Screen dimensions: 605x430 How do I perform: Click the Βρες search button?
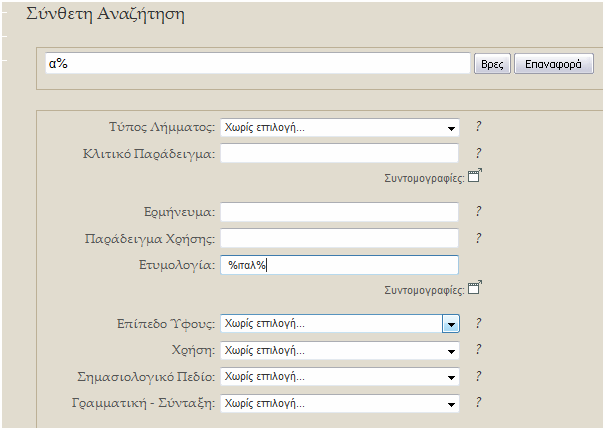[492, 64]
